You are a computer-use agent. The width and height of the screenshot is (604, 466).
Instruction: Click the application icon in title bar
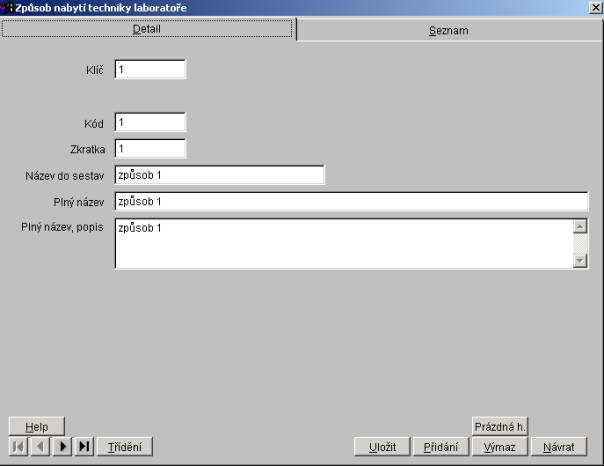(x=8, y=8)
